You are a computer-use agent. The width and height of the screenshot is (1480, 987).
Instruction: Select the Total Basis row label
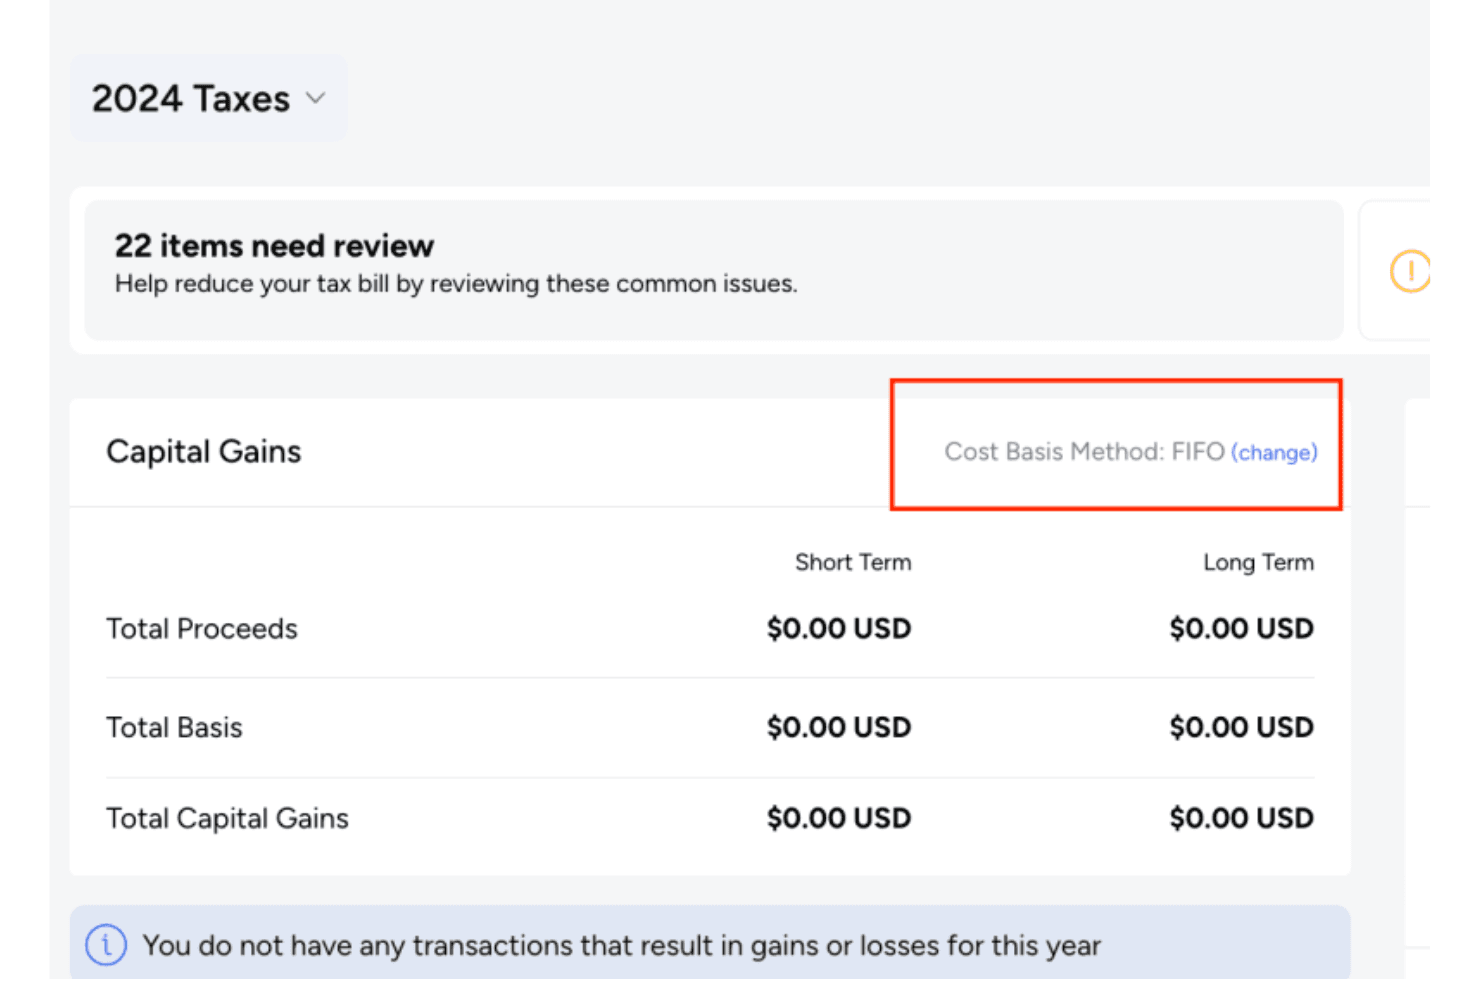coord(175,727)
